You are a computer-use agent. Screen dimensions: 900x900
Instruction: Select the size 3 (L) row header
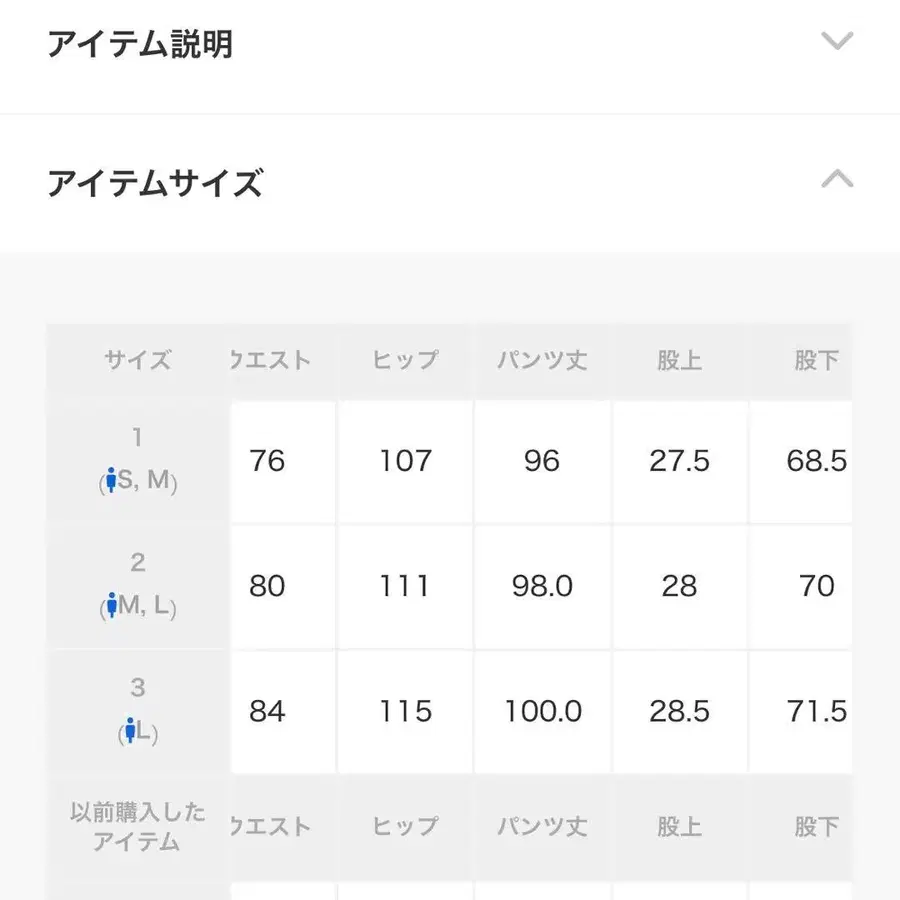click(138, 711)
